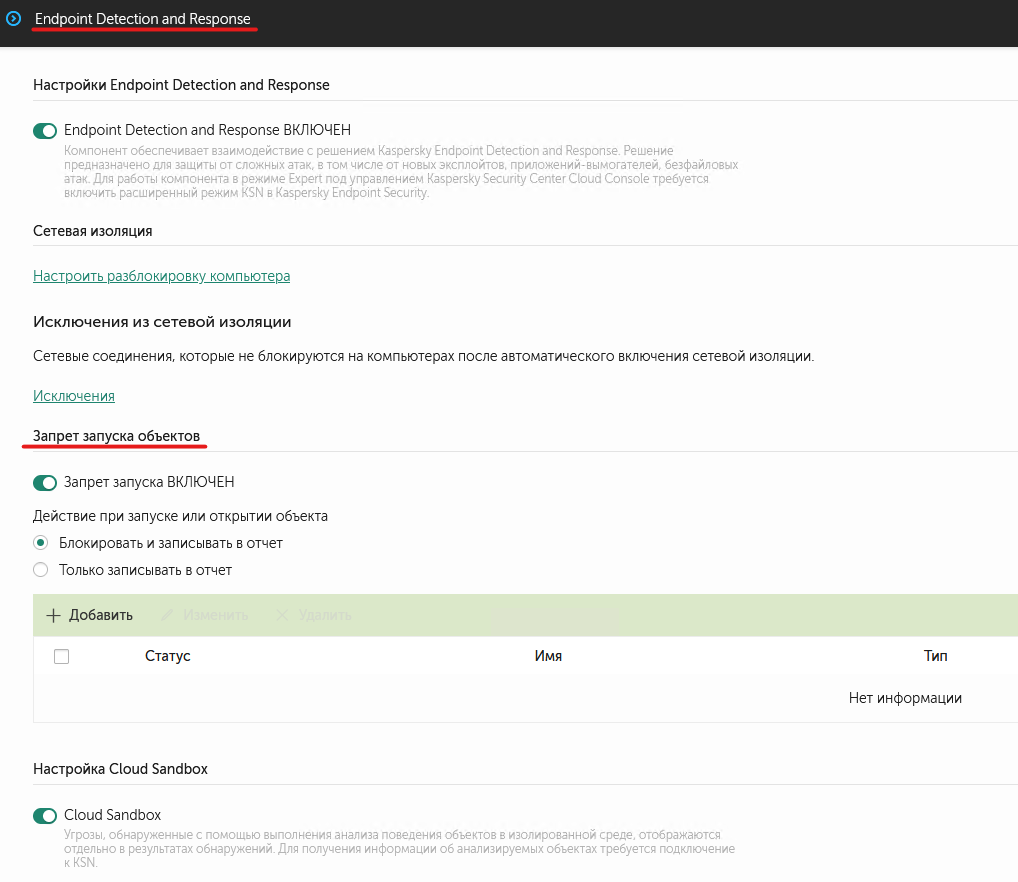Click the Тип column header
Image resolution: width=1018 pixels, height=882 pixels.
(x=936, y=656)
